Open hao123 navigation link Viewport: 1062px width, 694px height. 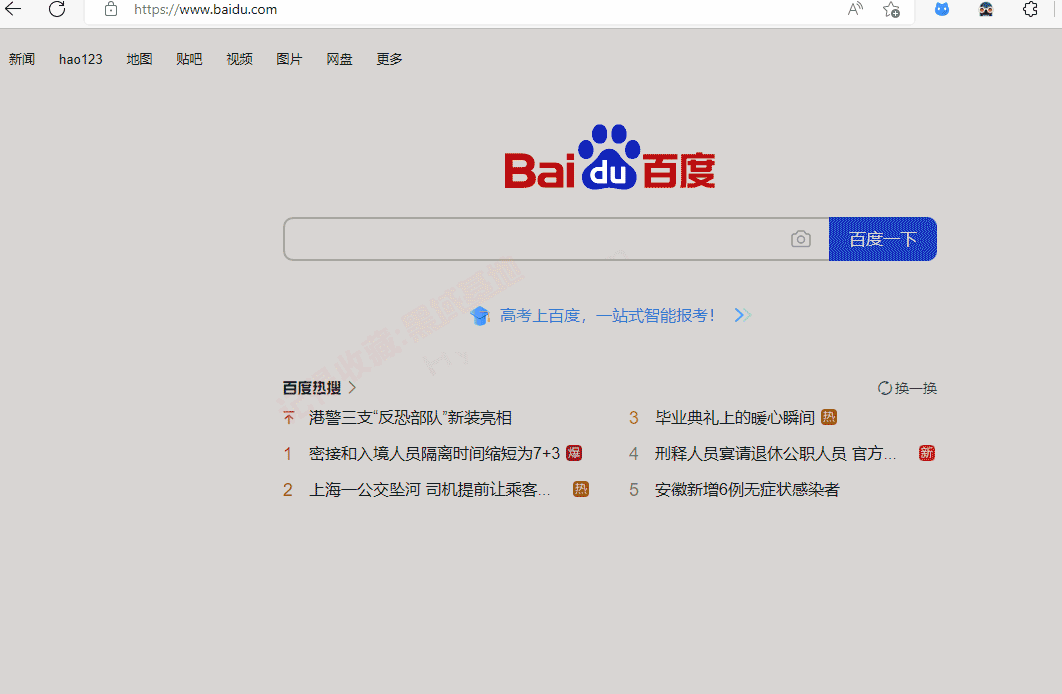81,59
